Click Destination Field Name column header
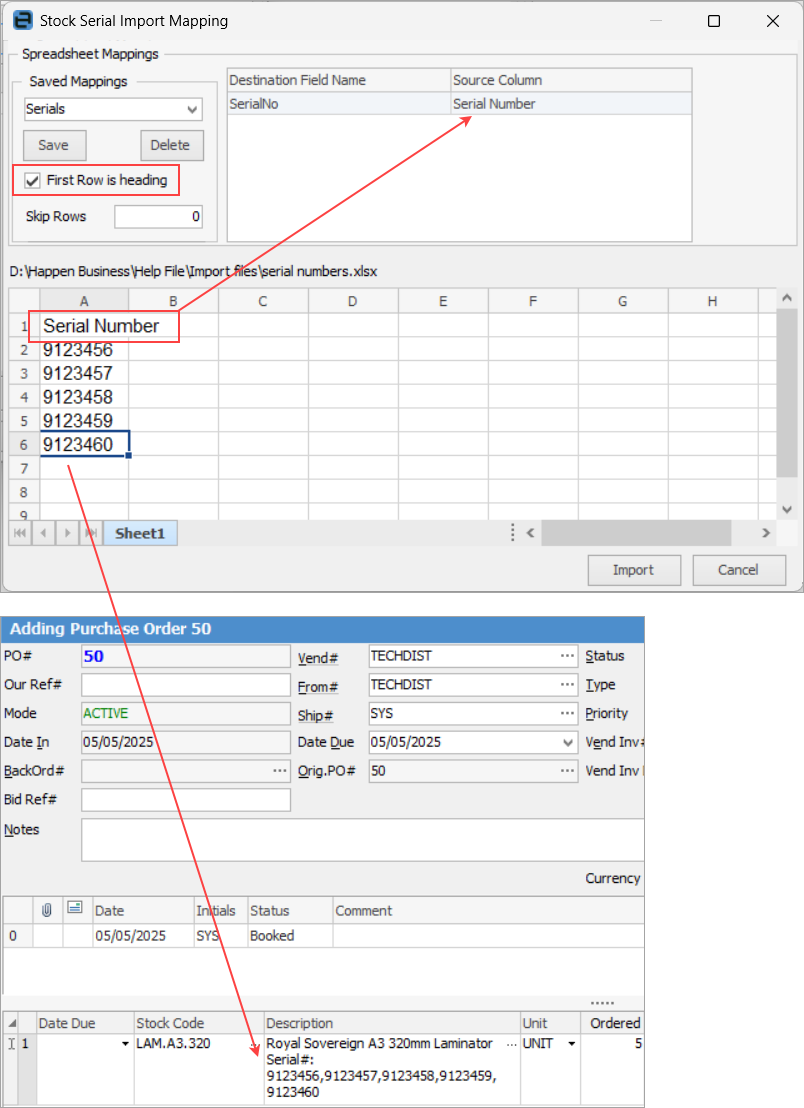 pos(339,81)
